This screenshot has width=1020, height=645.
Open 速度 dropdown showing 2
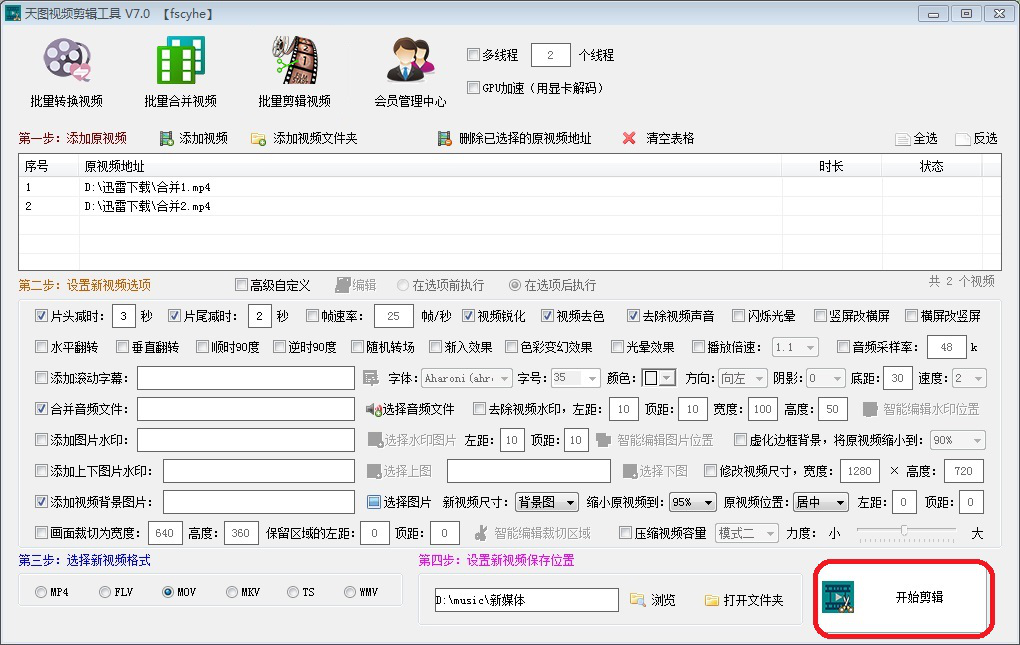(969, 378)
